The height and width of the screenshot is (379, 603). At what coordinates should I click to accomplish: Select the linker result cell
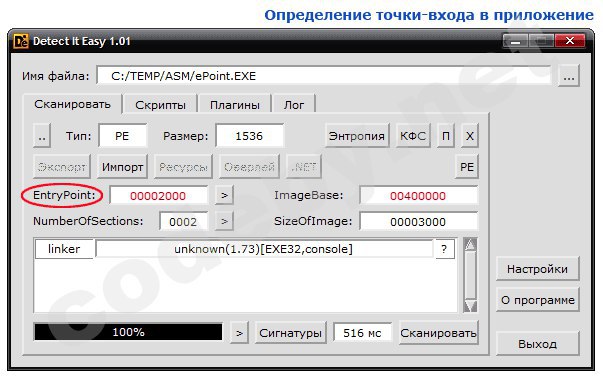pos(64,249)
